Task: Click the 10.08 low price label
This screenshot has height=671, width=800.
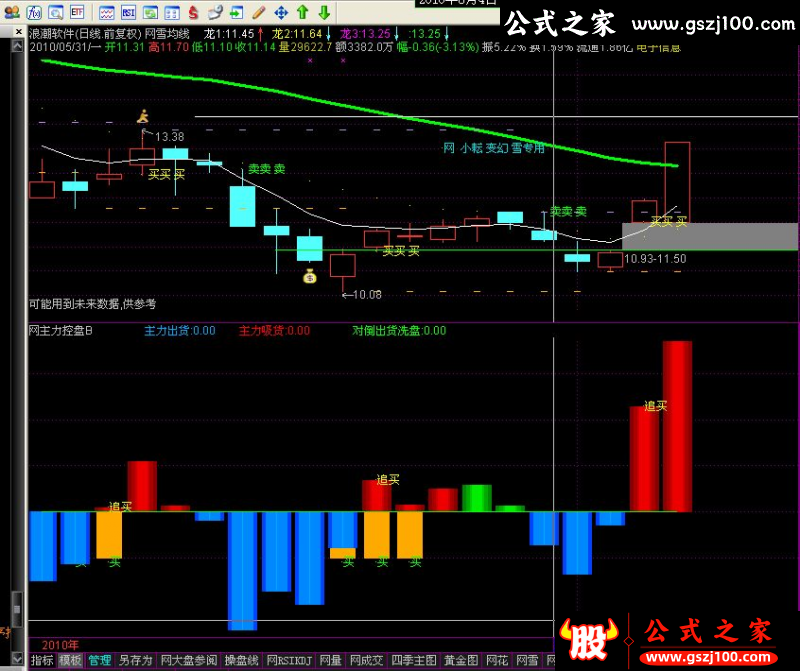Action: pos(367,295)
